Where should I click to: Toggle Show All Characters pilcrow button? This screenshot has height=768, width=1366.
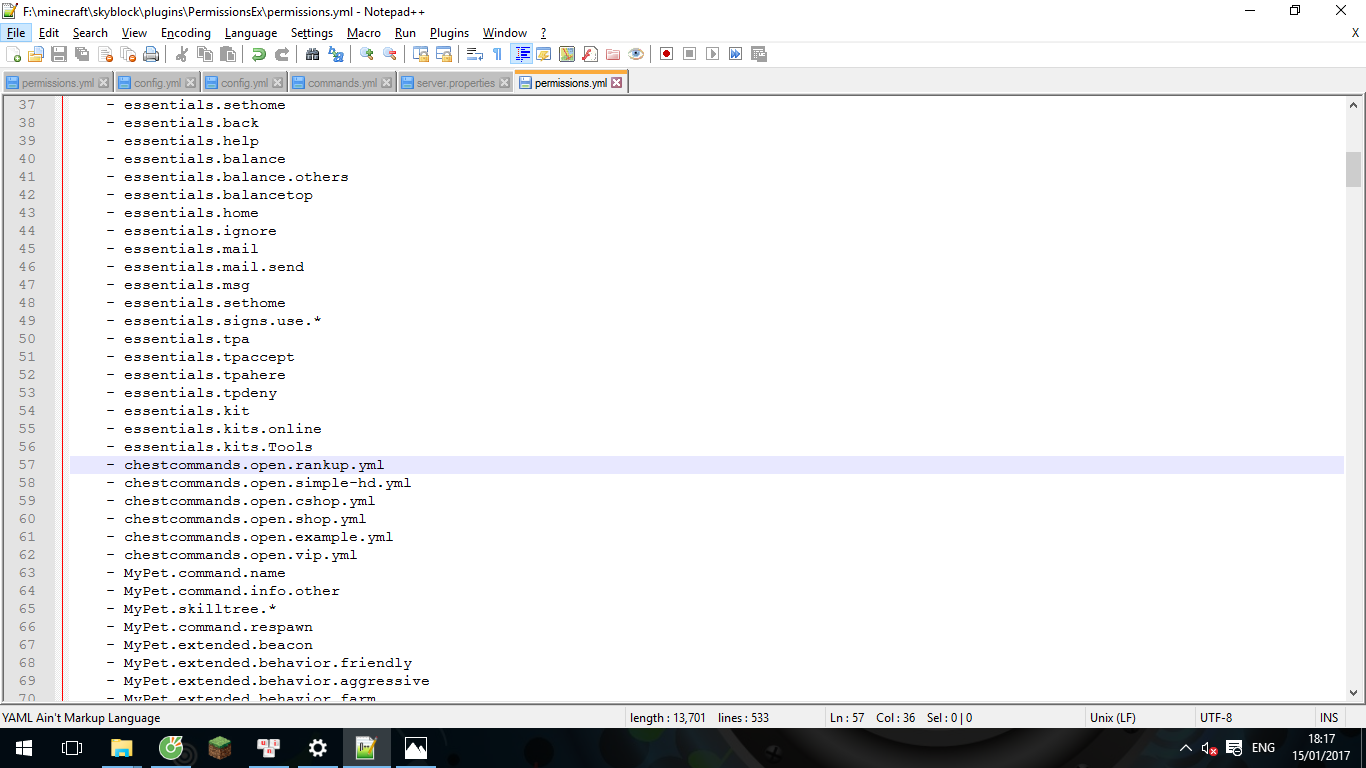tap(498, 54)
